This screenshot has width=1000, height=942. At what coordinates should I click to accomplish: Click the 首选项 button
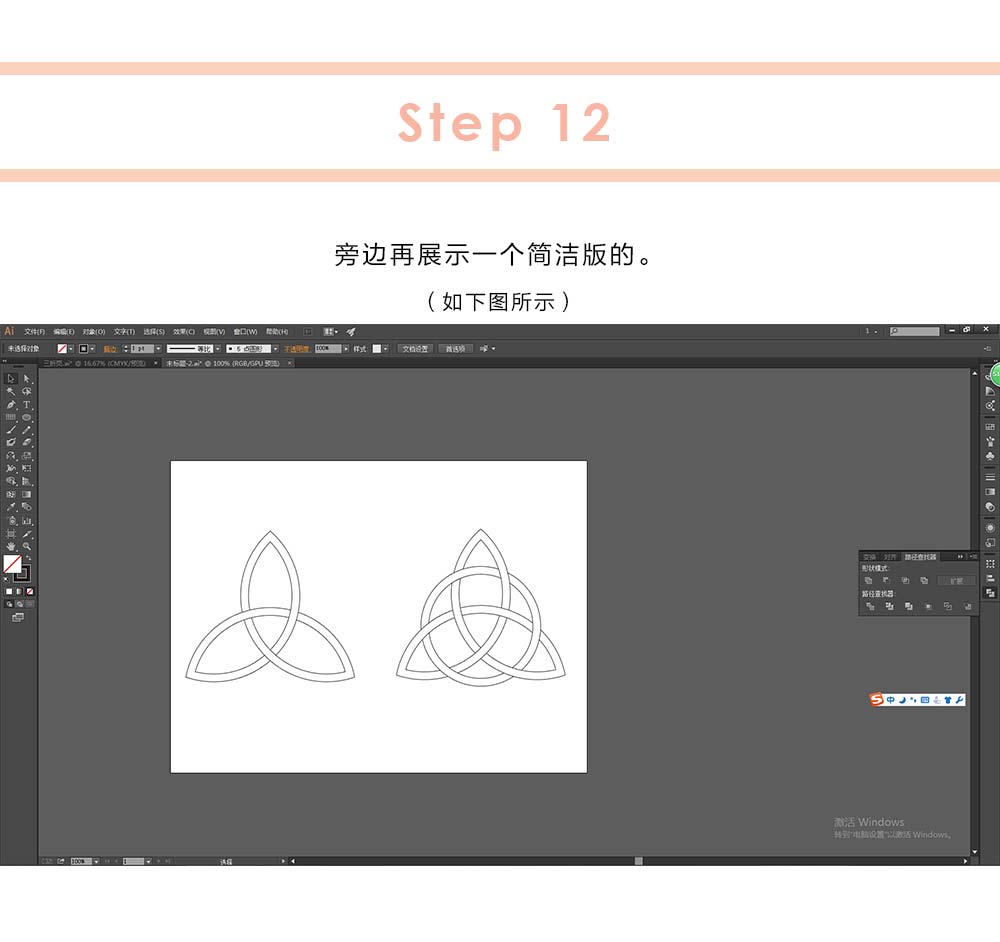coord(455,348)
